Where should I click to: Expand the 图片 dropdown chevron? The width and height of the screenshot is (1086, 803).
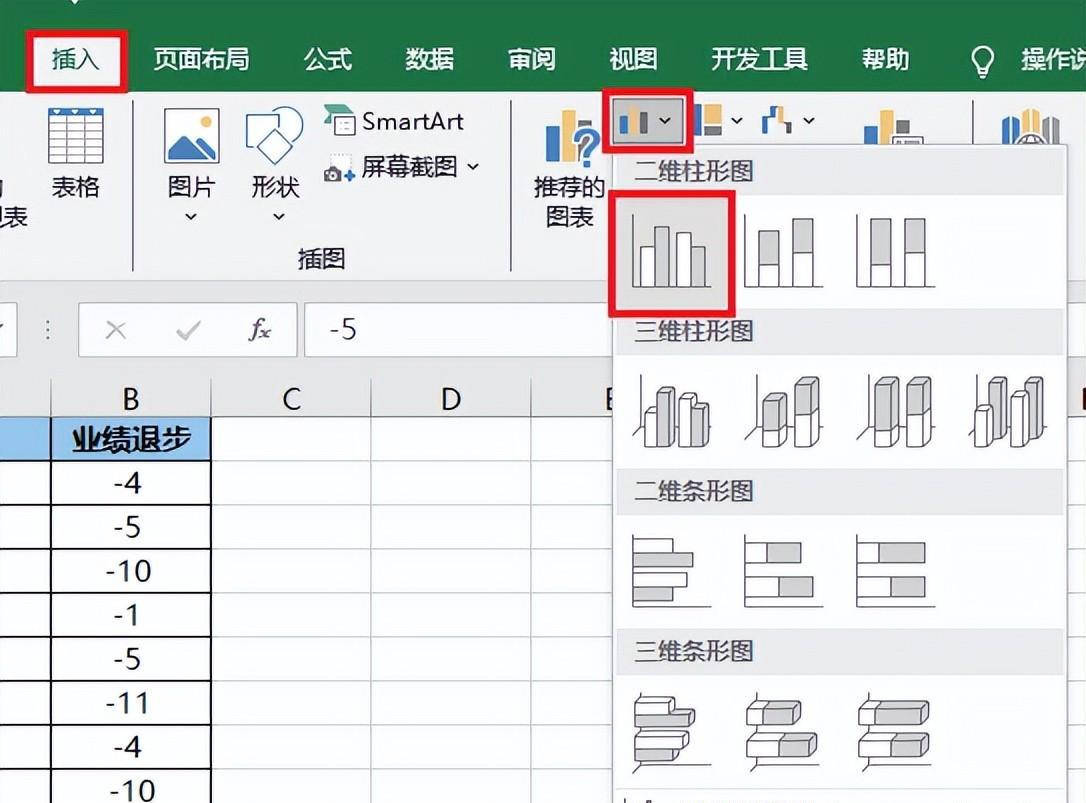[191, 217]
